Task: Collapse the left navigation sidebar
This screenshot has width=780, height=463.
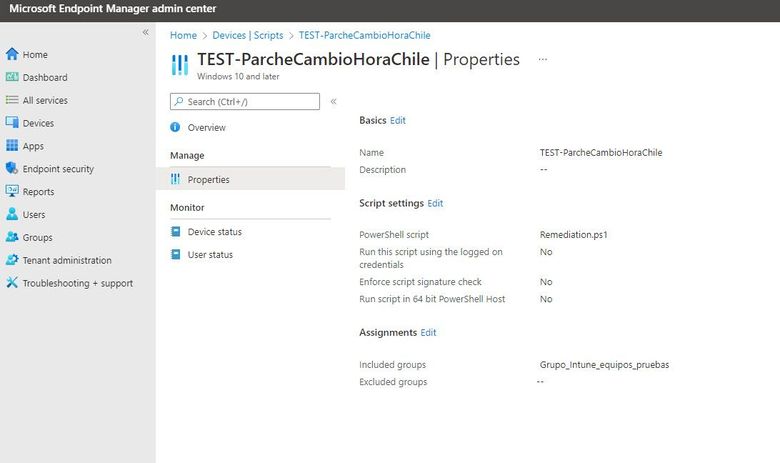Action: click(145, 33)
